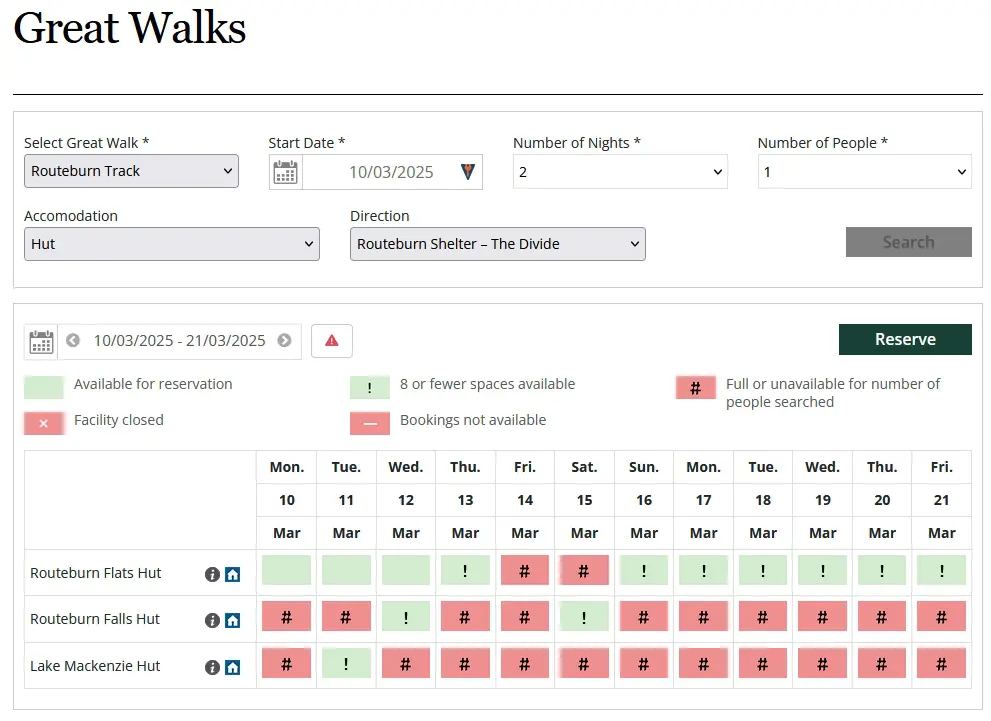This screenshot has height=721, width=991.
Task: Click the Lake Mackenzie Hut row label
Action: point(95,666)
